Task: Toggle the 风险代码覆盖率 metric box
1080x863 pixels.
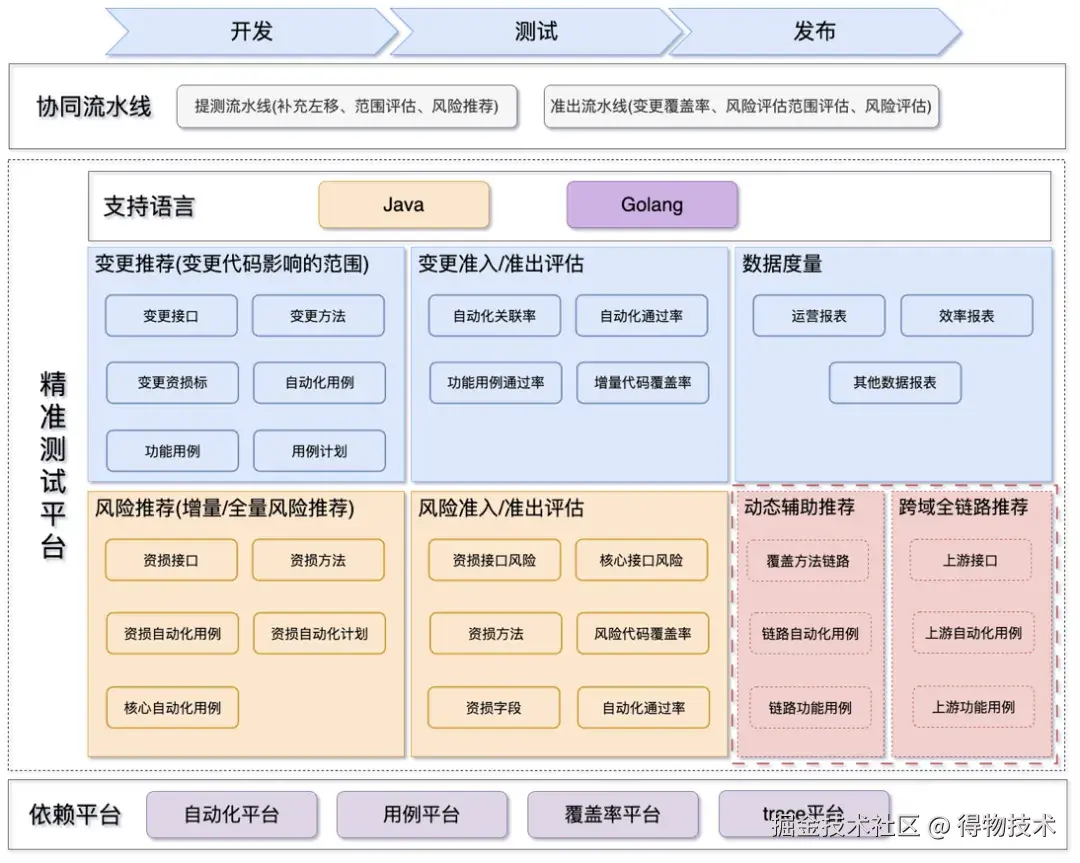Action: [x=643, y=633]
